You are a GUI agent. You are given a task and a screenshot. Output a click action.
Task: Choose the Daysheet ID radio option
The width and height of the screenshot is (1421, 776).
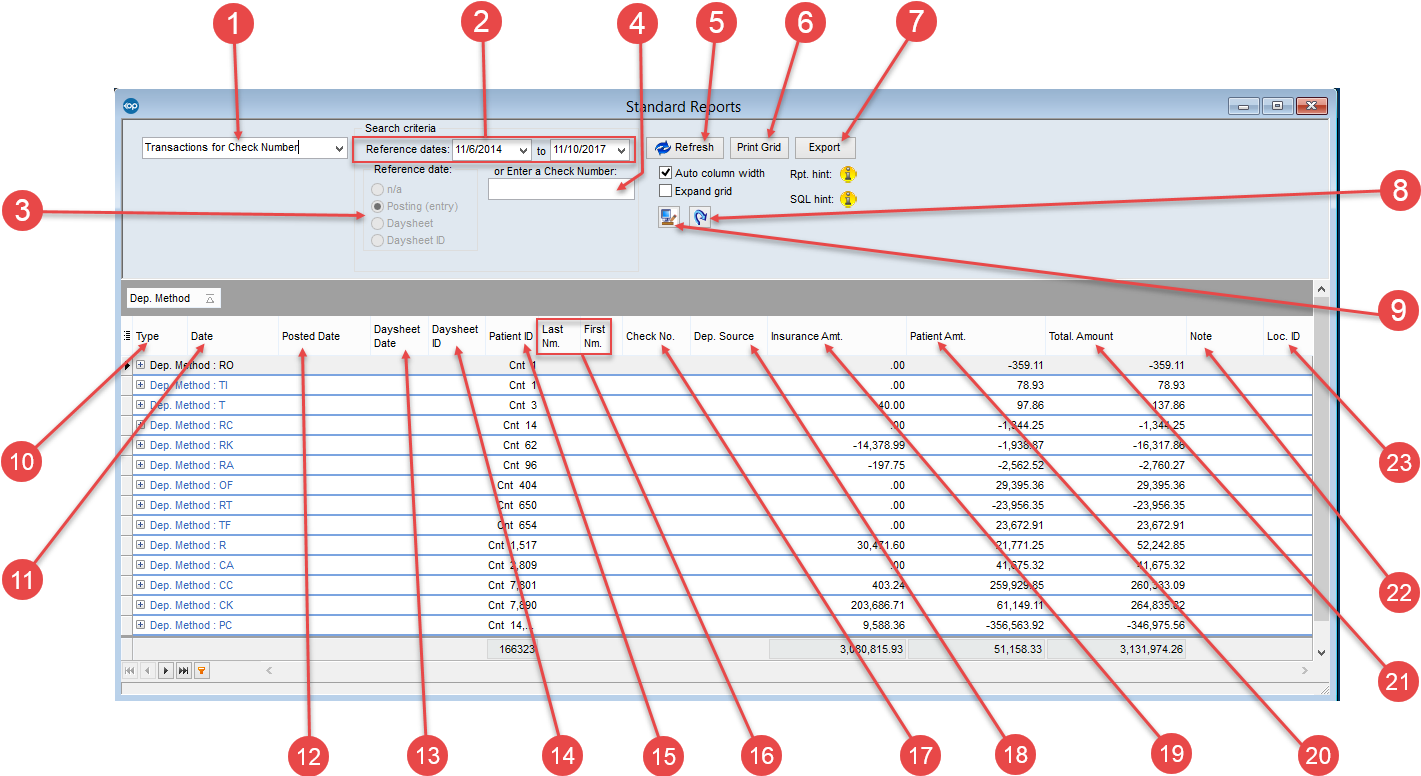tap(377, 240)
